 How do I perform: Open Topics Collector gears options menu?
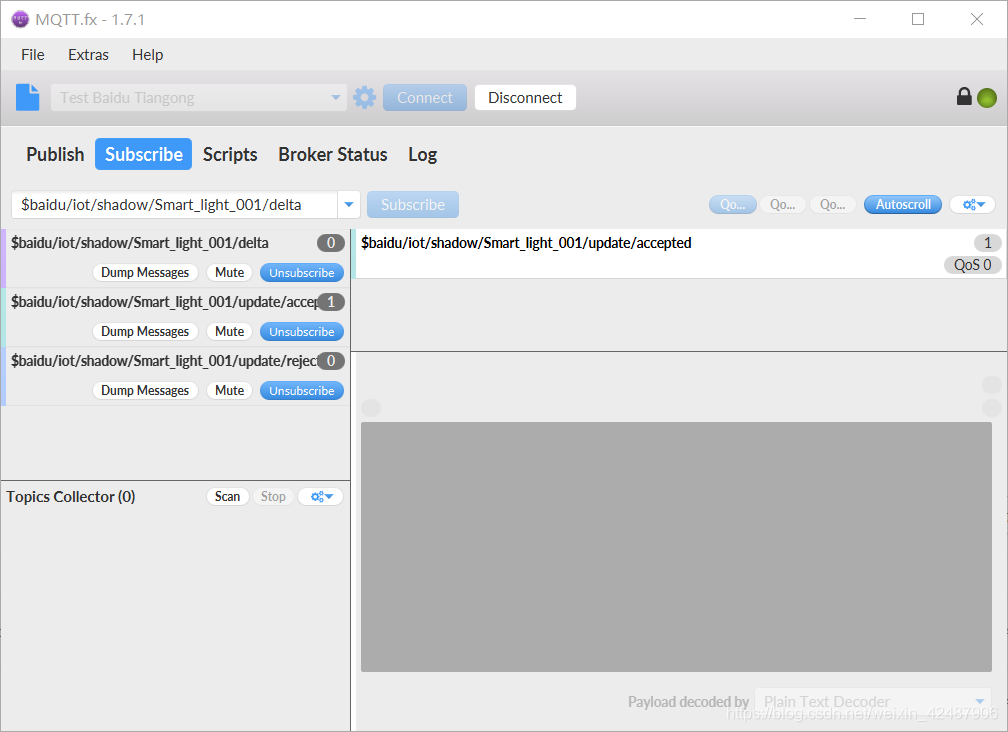[321, 496]
